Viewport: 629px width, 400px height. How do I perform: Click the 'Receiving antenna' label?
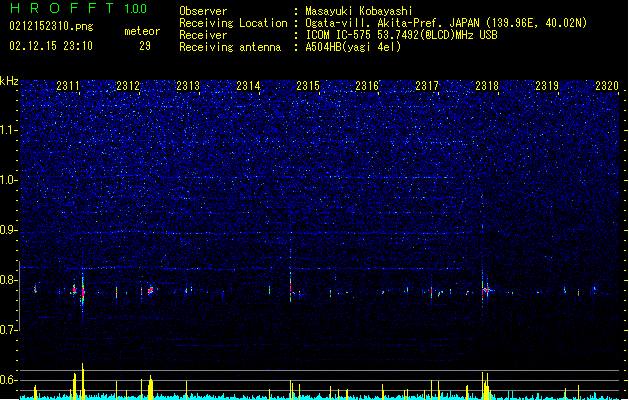coord(230,47)
